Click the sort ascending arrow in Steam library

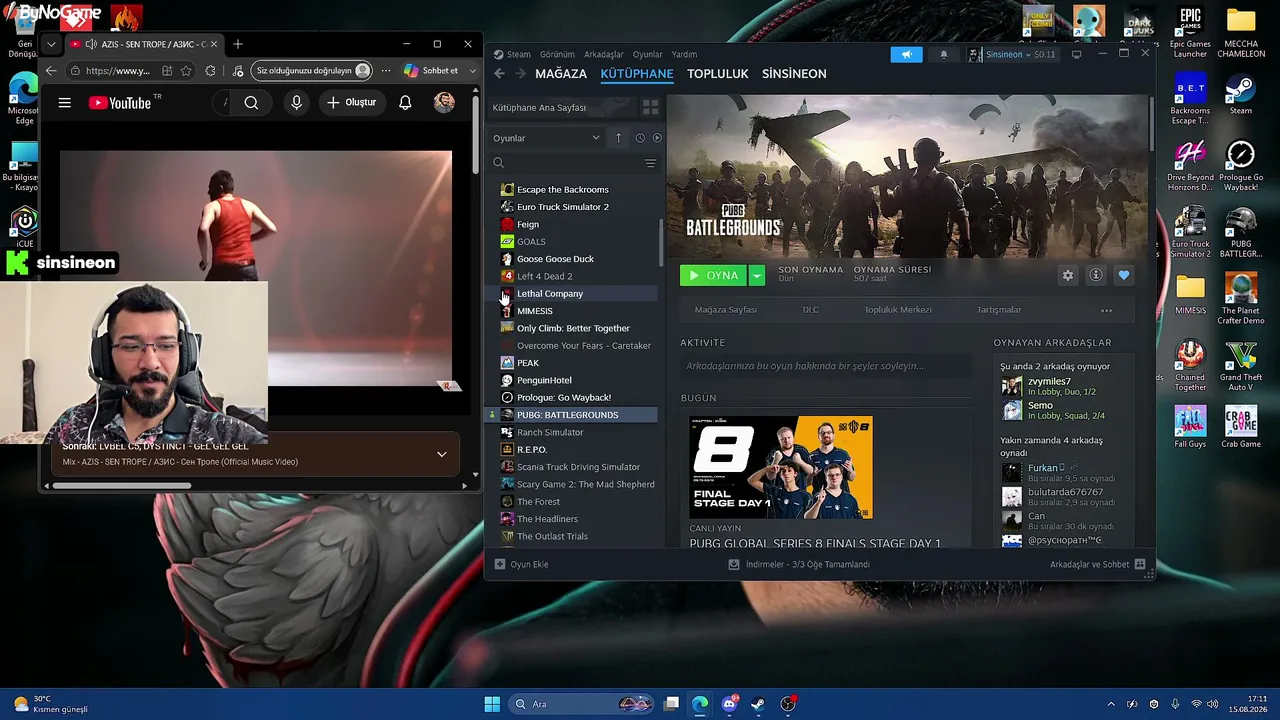pos(618,138)
